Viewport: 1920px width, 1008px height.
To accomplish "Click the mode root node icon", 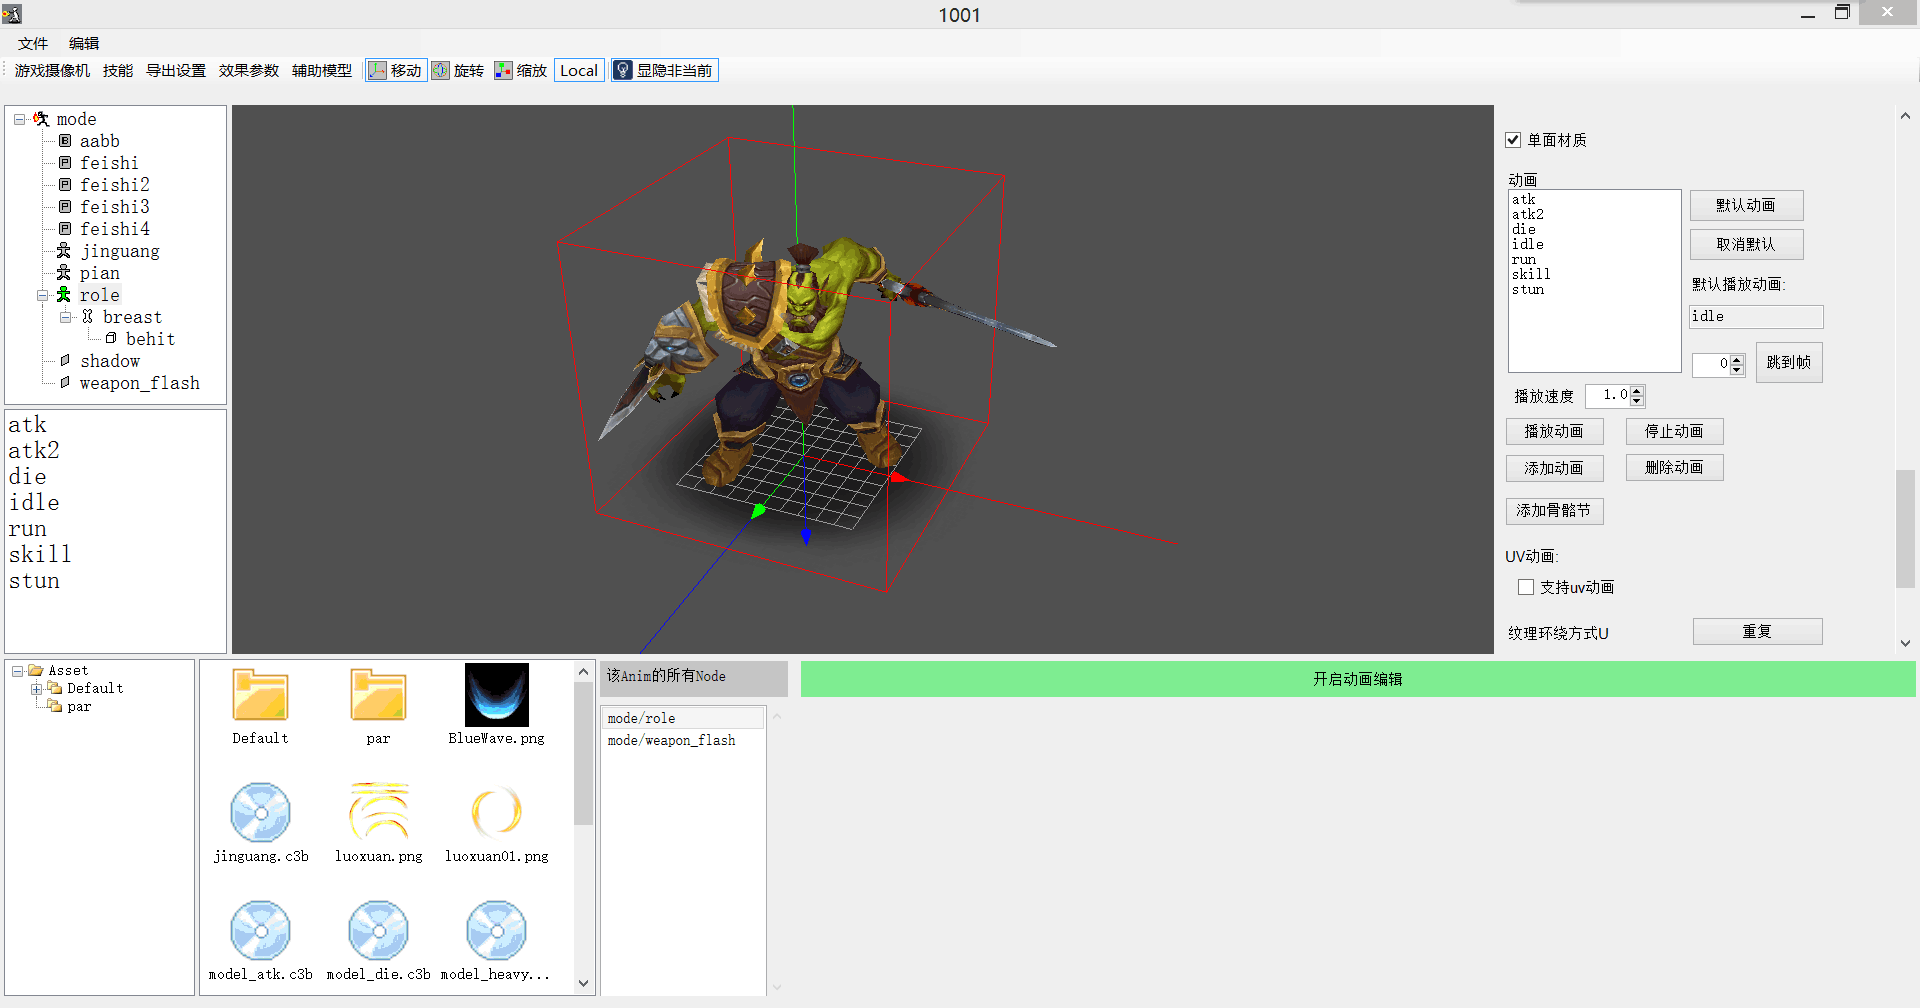I will 41,119.
